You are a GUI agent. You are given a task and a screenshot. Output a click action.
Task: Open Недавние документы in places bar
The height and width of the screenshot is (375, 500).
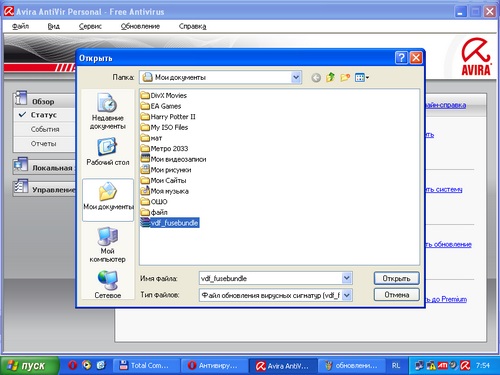point(107,112)
